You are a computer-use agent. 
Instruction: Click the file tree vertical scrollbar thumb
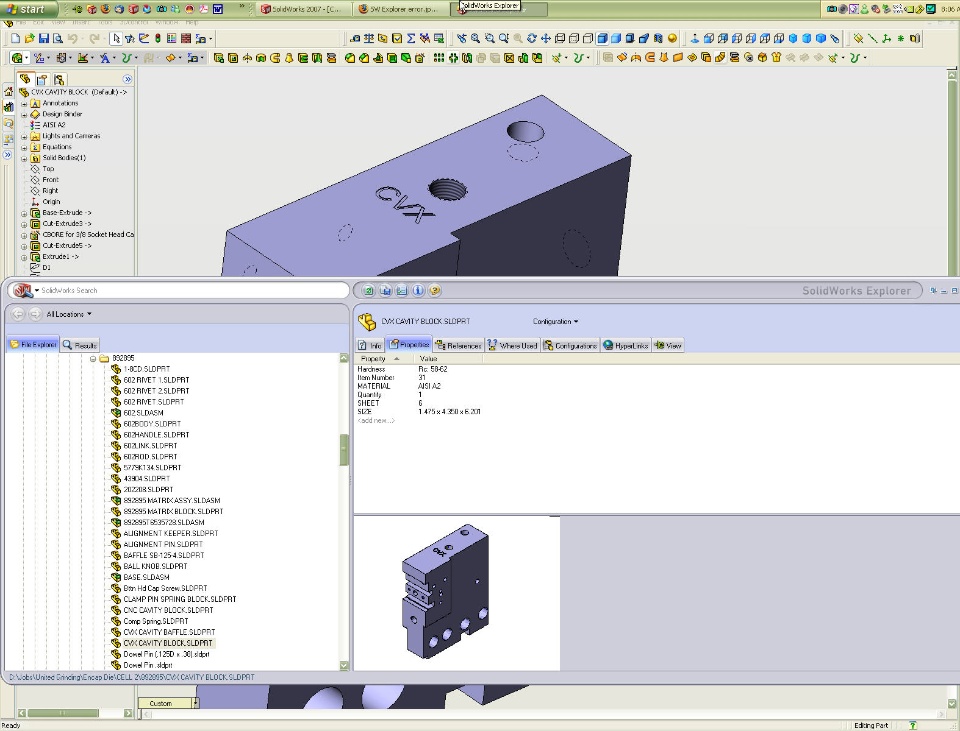344,451
